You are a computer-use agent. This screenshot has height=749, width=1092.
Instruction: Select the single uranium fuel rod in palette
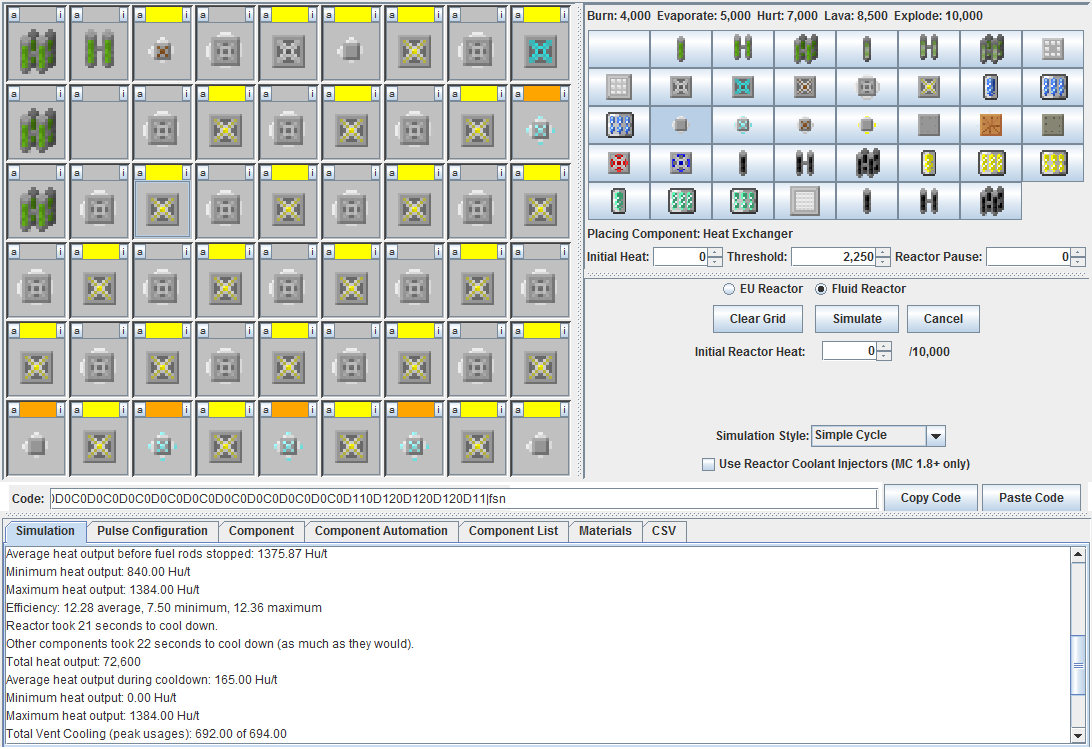click(x=680, y=48)
